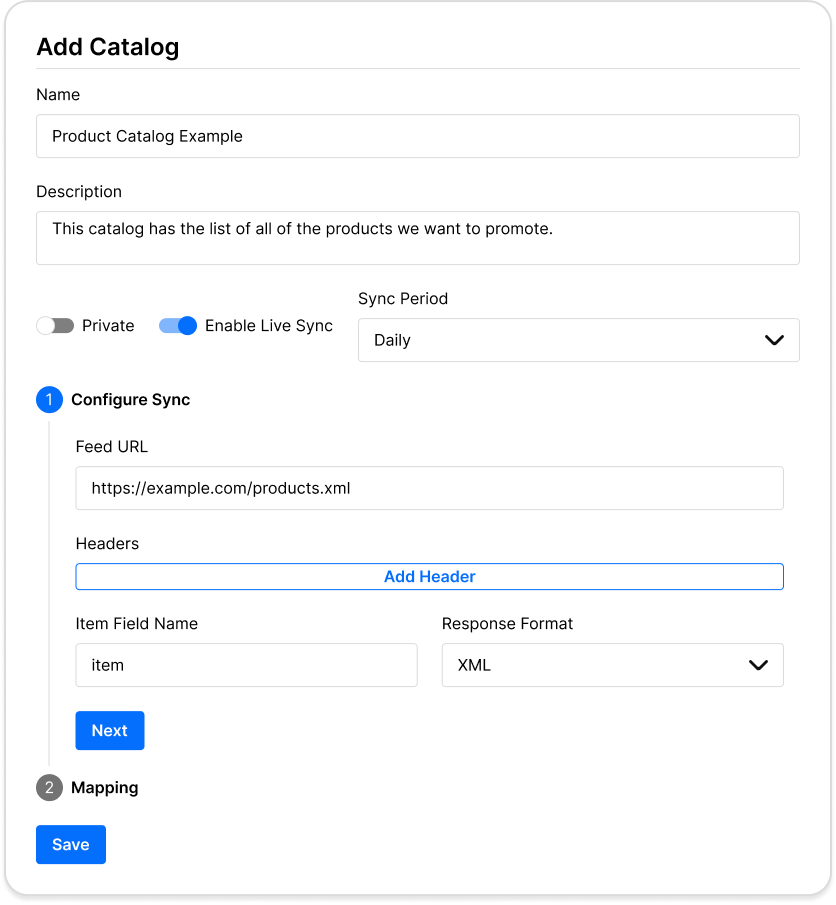Click the Add Header button
836x905 pixels.
pyautogui.click(x=429, y=577)
